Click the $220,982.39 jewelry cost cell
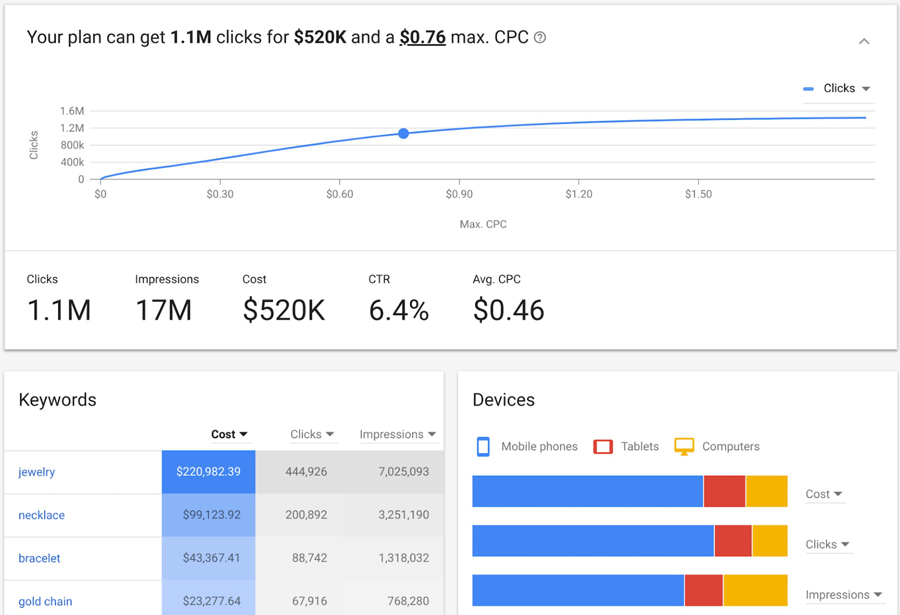This screenshot has width=900, height=615. point(208,472)
